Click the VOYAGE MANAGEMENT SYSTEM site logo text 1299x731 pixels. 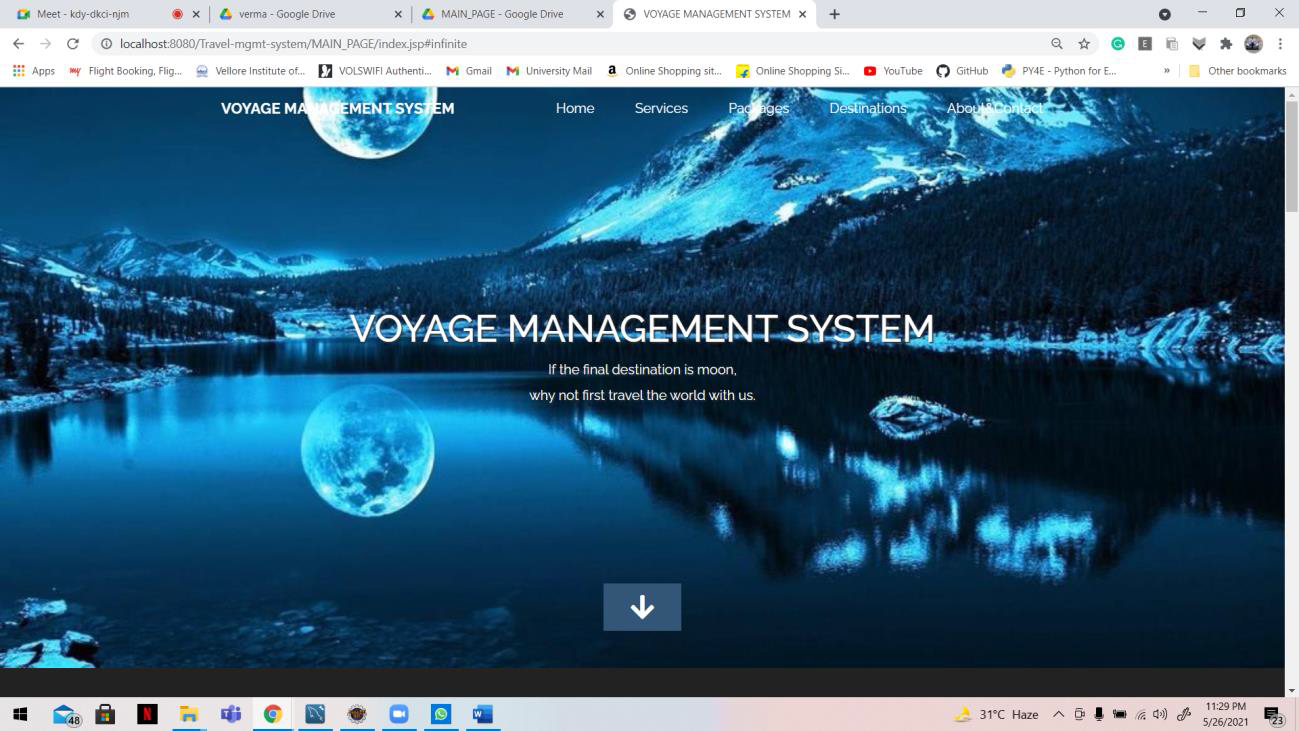point(338,108)
